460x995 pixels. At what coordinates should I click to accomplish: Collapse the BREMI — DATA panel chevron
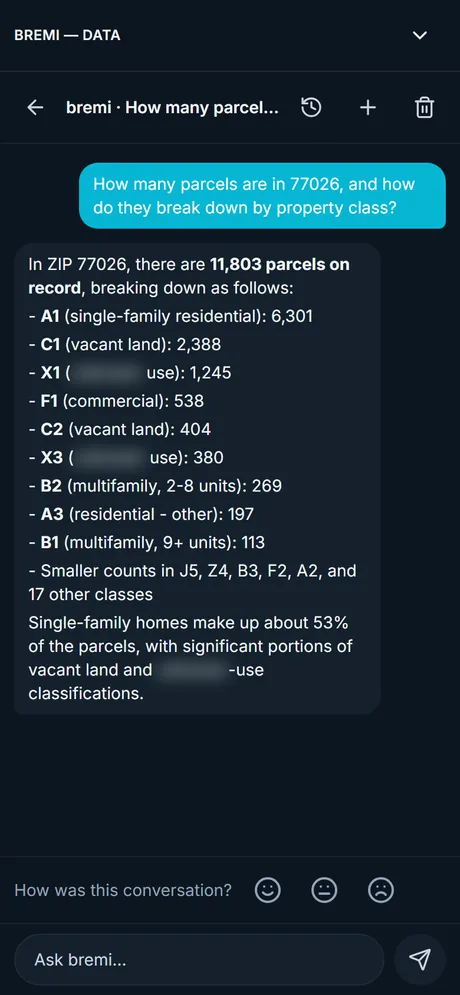click(420, 36)
